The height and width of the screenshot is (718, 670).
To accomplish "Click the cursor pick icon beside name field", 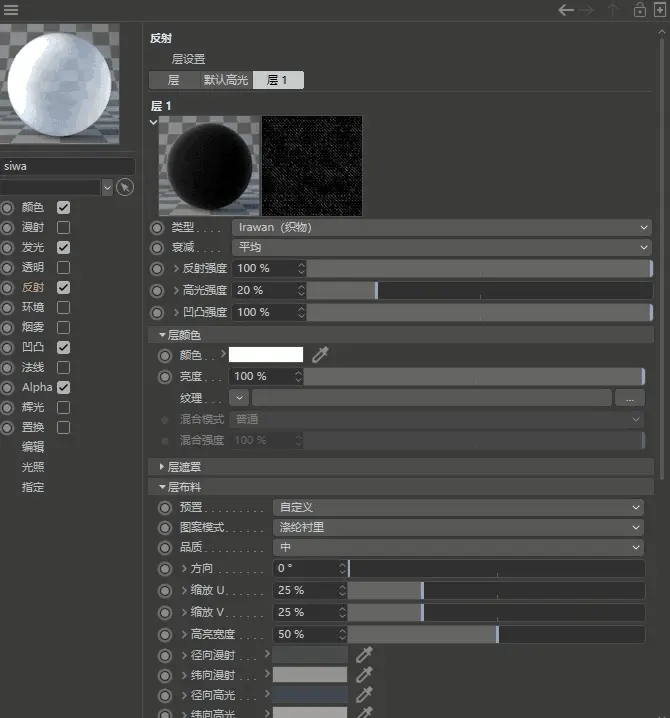I will click(x=125, y=187).
